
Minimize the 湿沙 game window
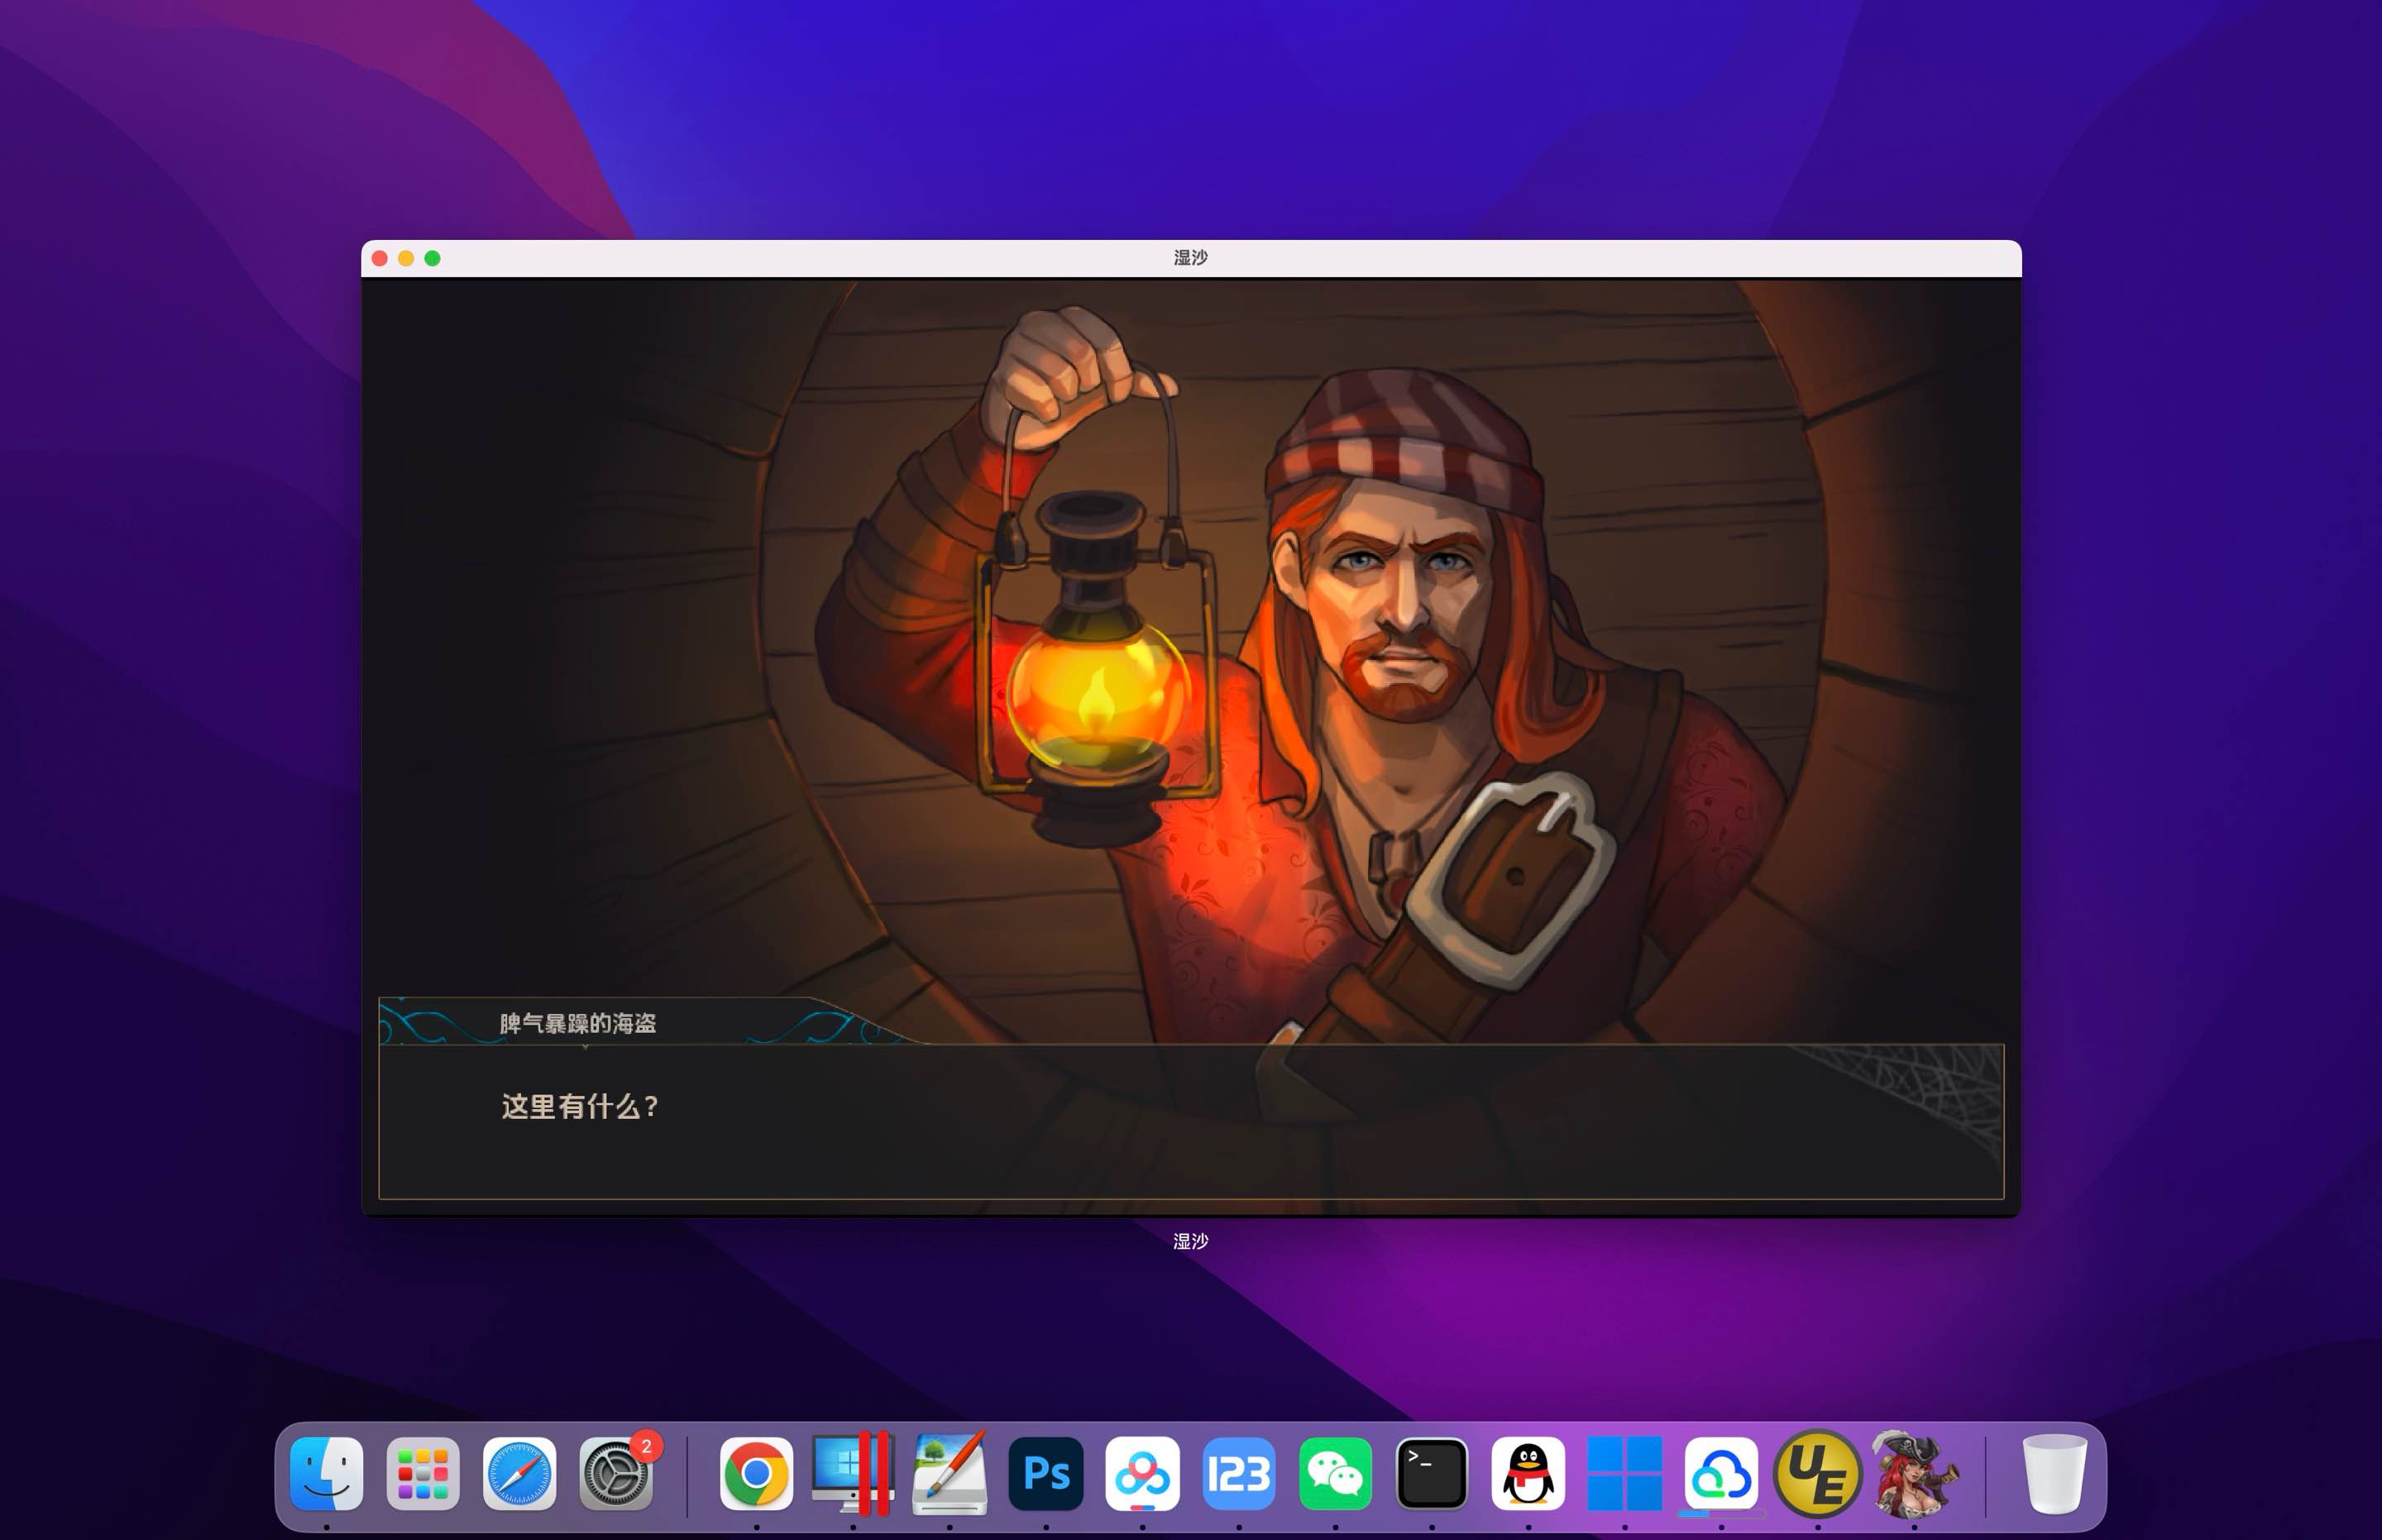pos(406,258)
